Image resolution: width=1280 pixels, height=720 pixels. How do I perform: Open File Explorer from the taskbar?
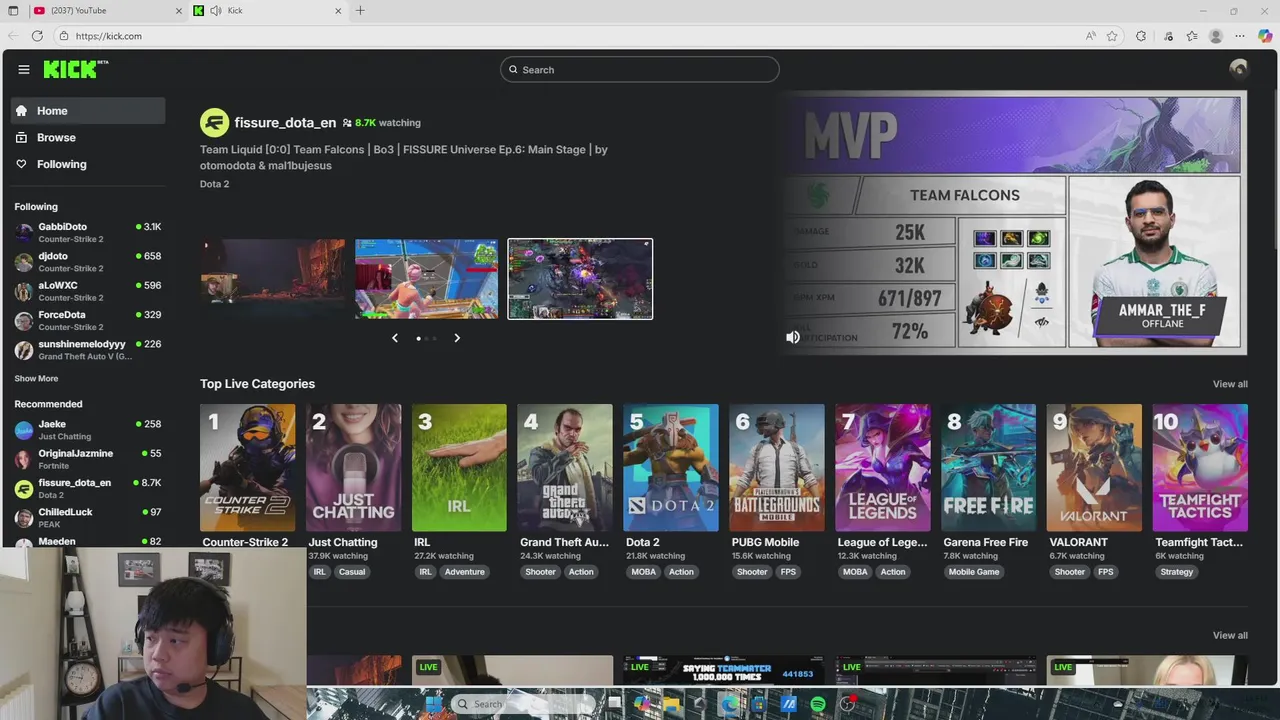coord(671,704)
